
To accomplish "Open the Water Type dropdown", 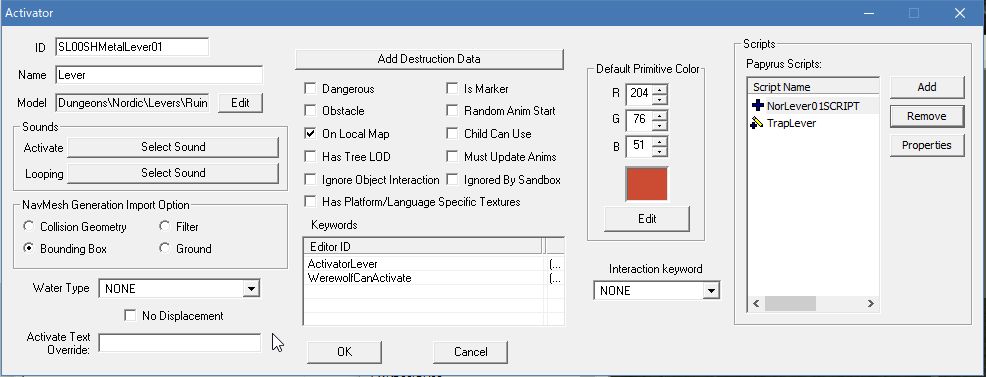I will point(251,288).
